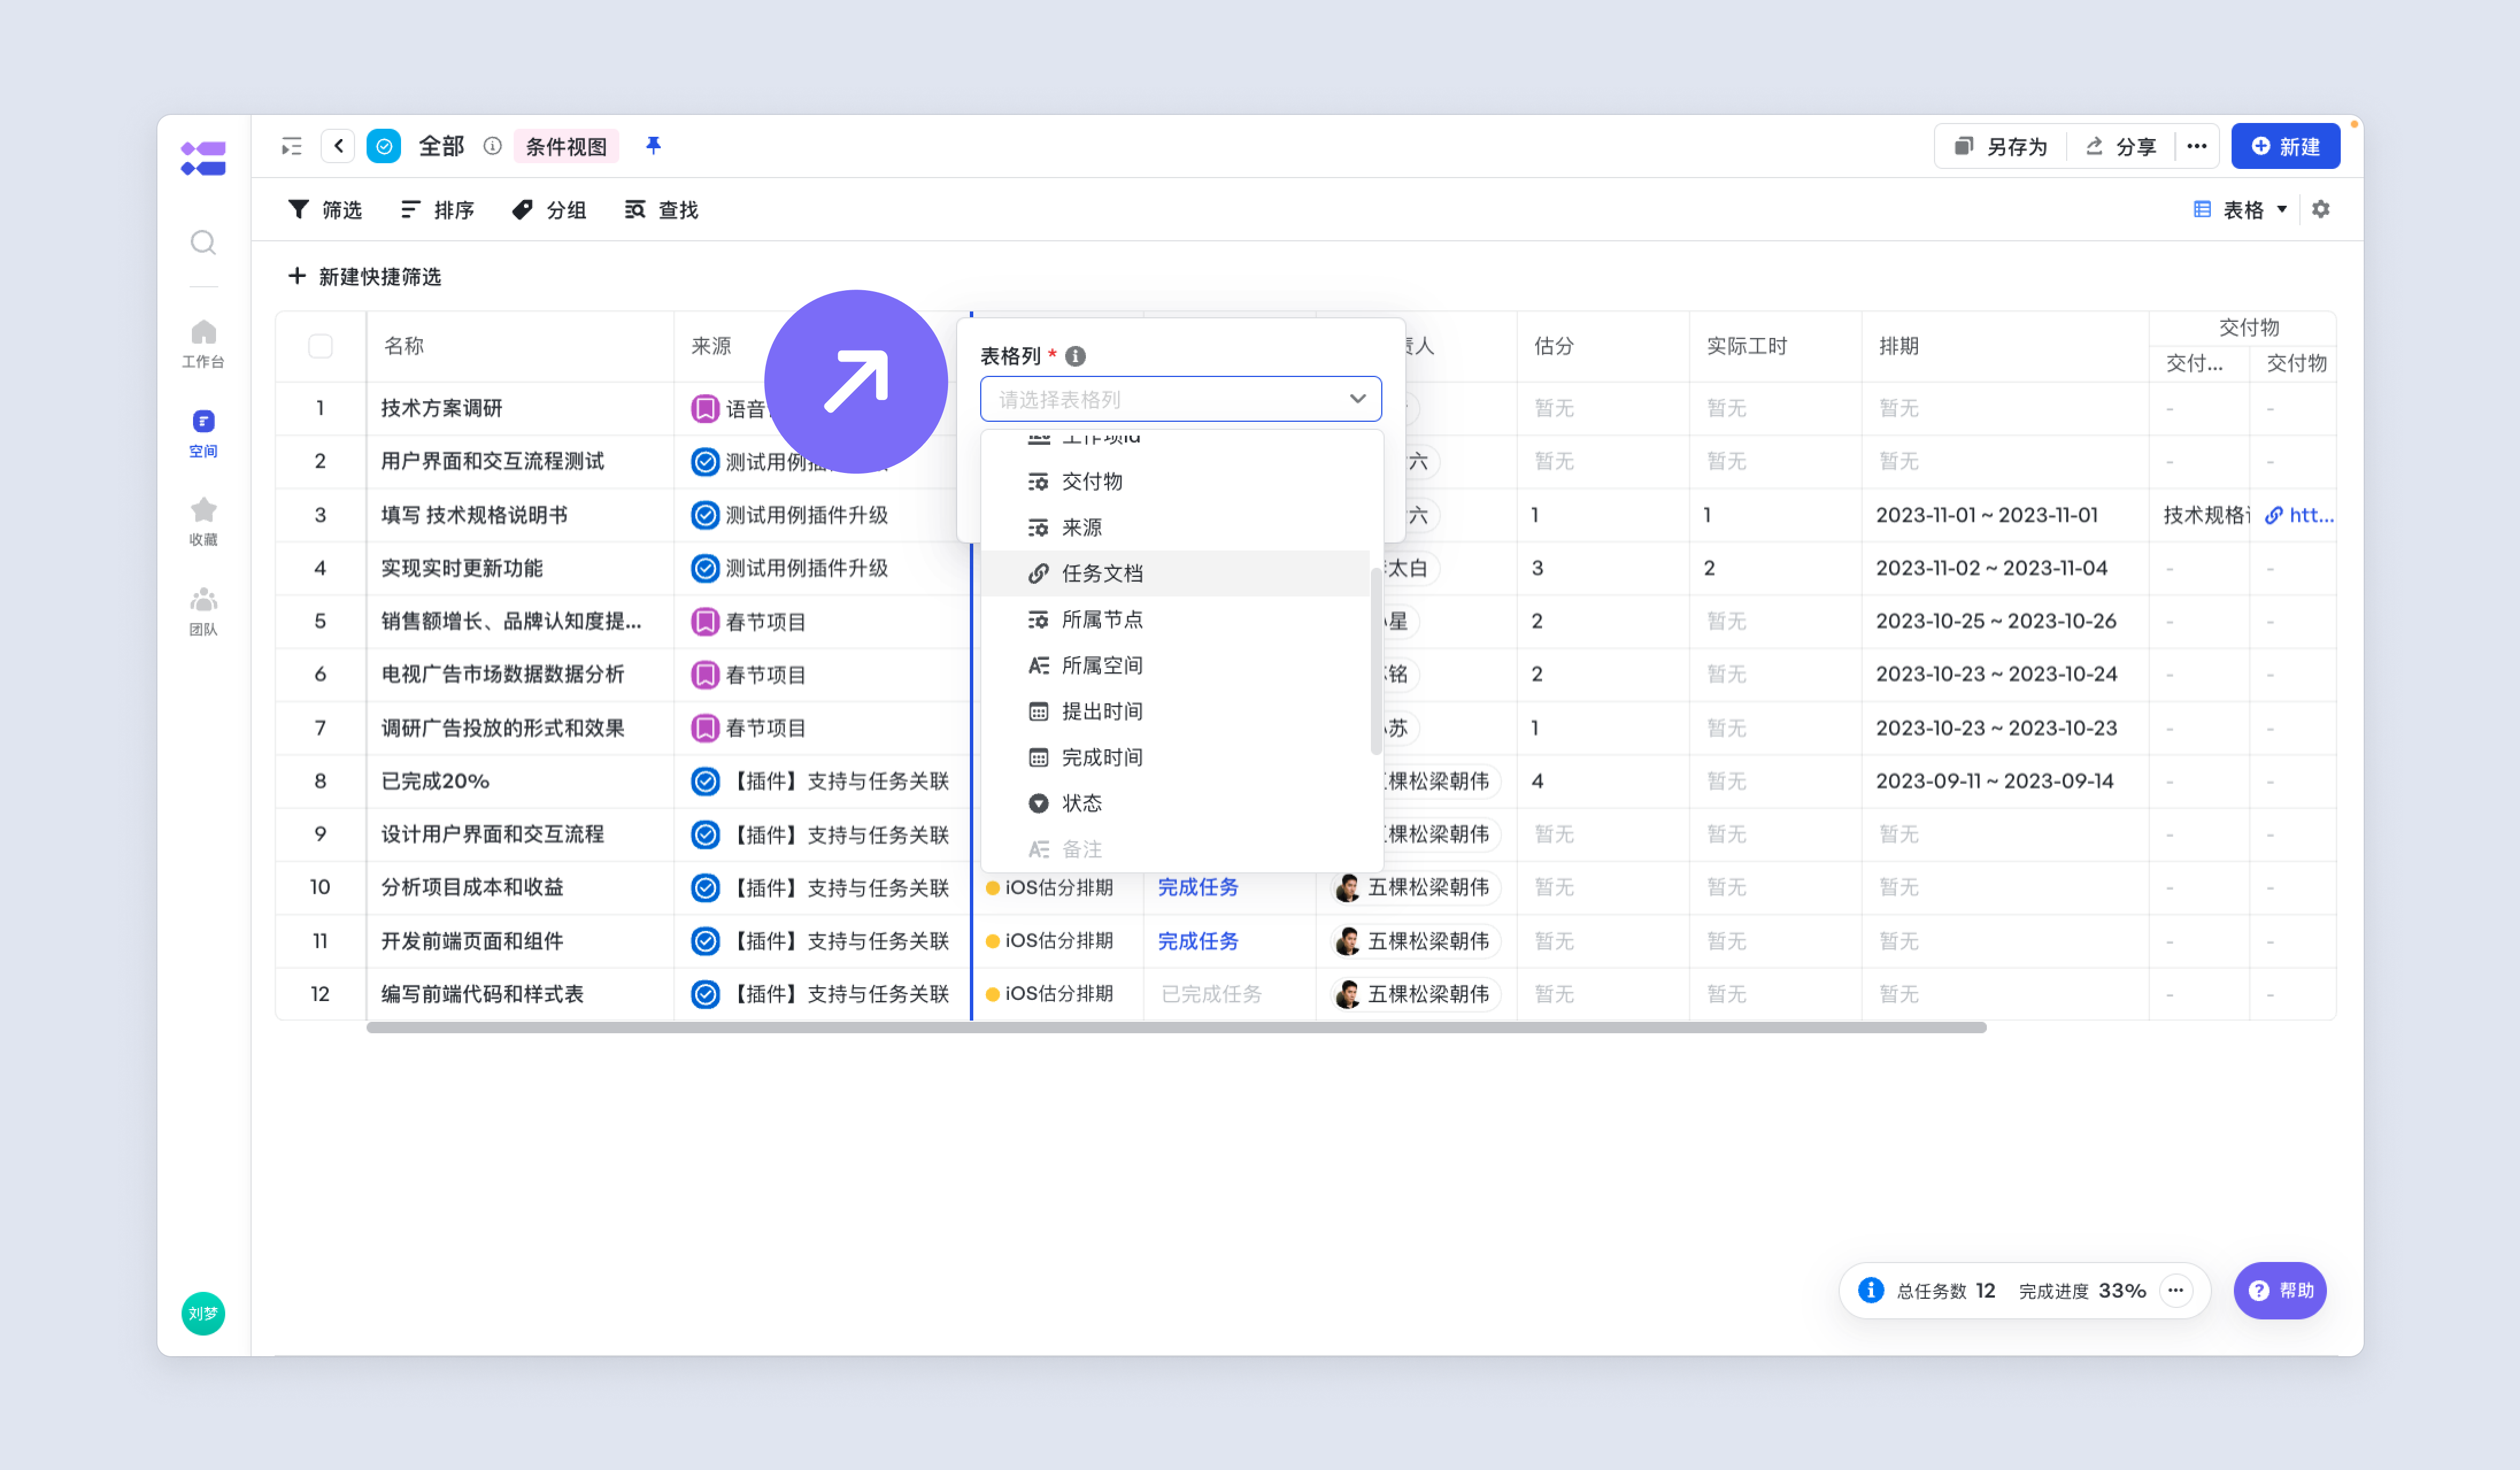Image resolution: width=2520 pixels, height=1470 pixels.
Task: Click 春节项目 source in row 5
Action: (x=748, y=621)
